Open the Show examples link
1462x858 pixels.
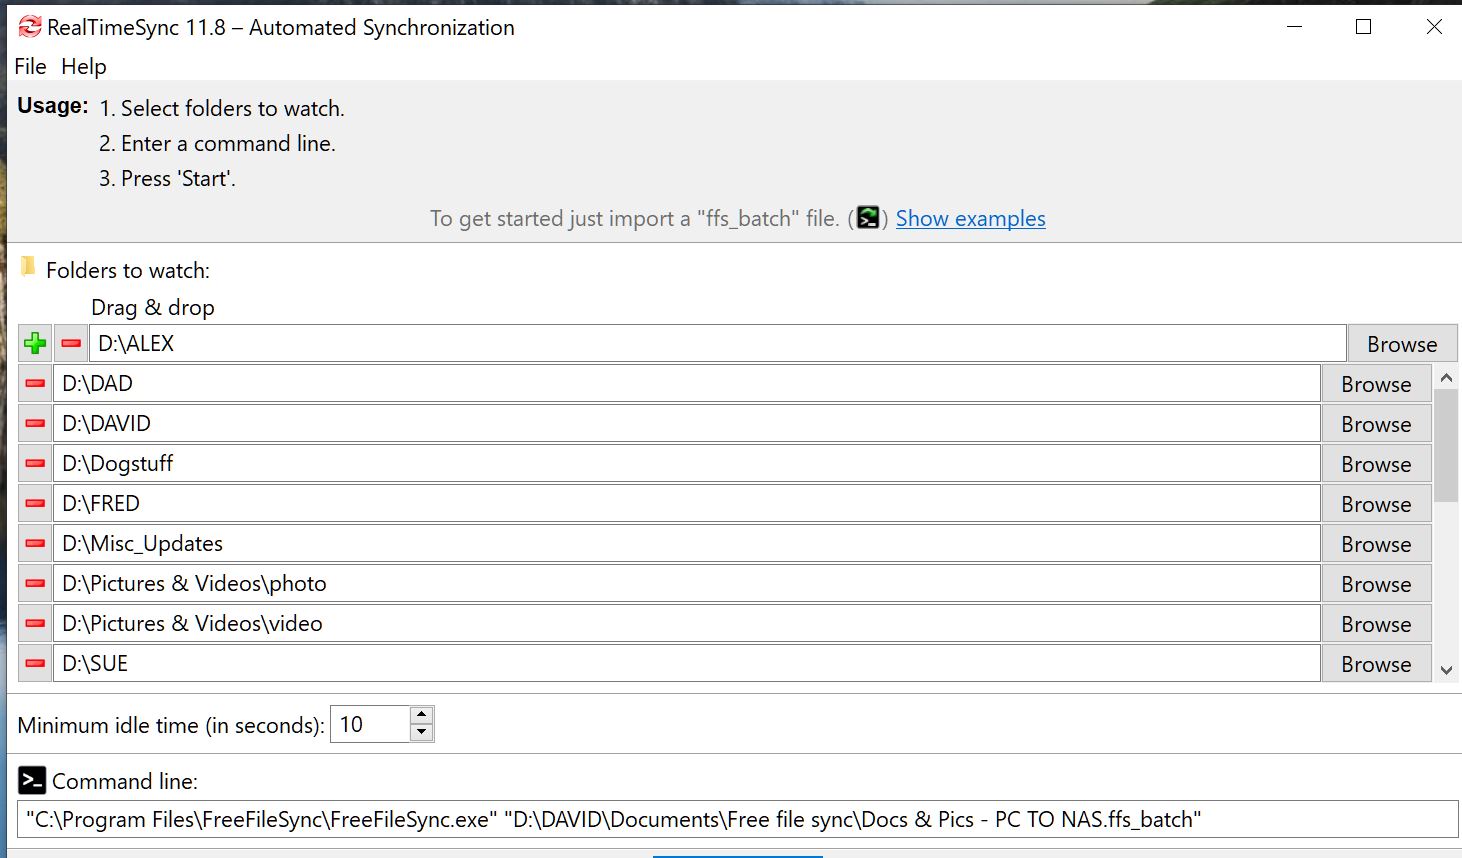pyautogui.click(x=970, y=218)
